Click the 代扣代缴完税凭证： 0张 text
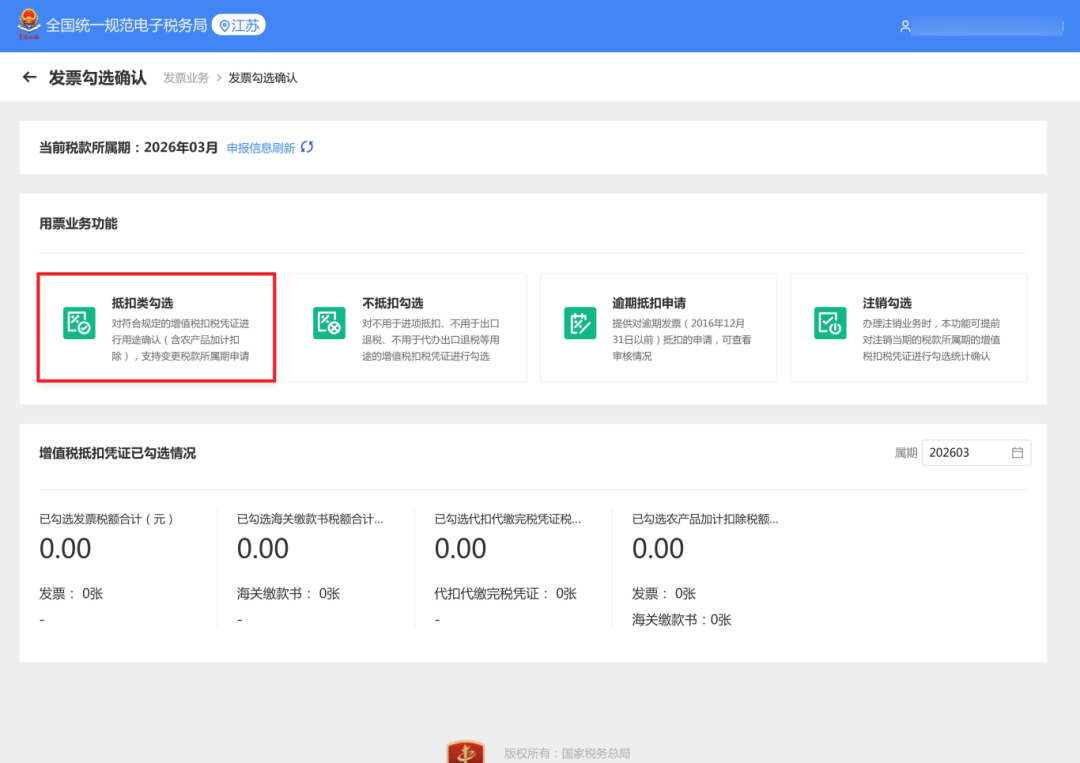This screenshot has width=1080, height=763. [x=506, y=594]
